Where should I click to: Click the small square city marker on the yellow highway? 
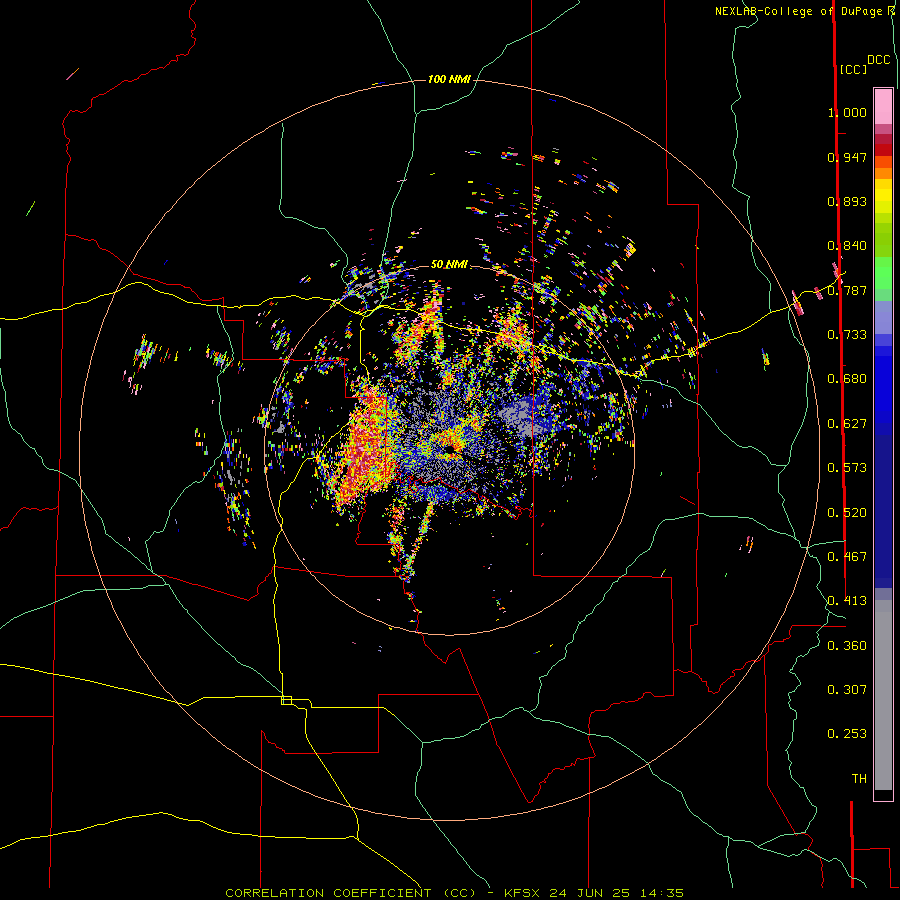coord(286,700)
